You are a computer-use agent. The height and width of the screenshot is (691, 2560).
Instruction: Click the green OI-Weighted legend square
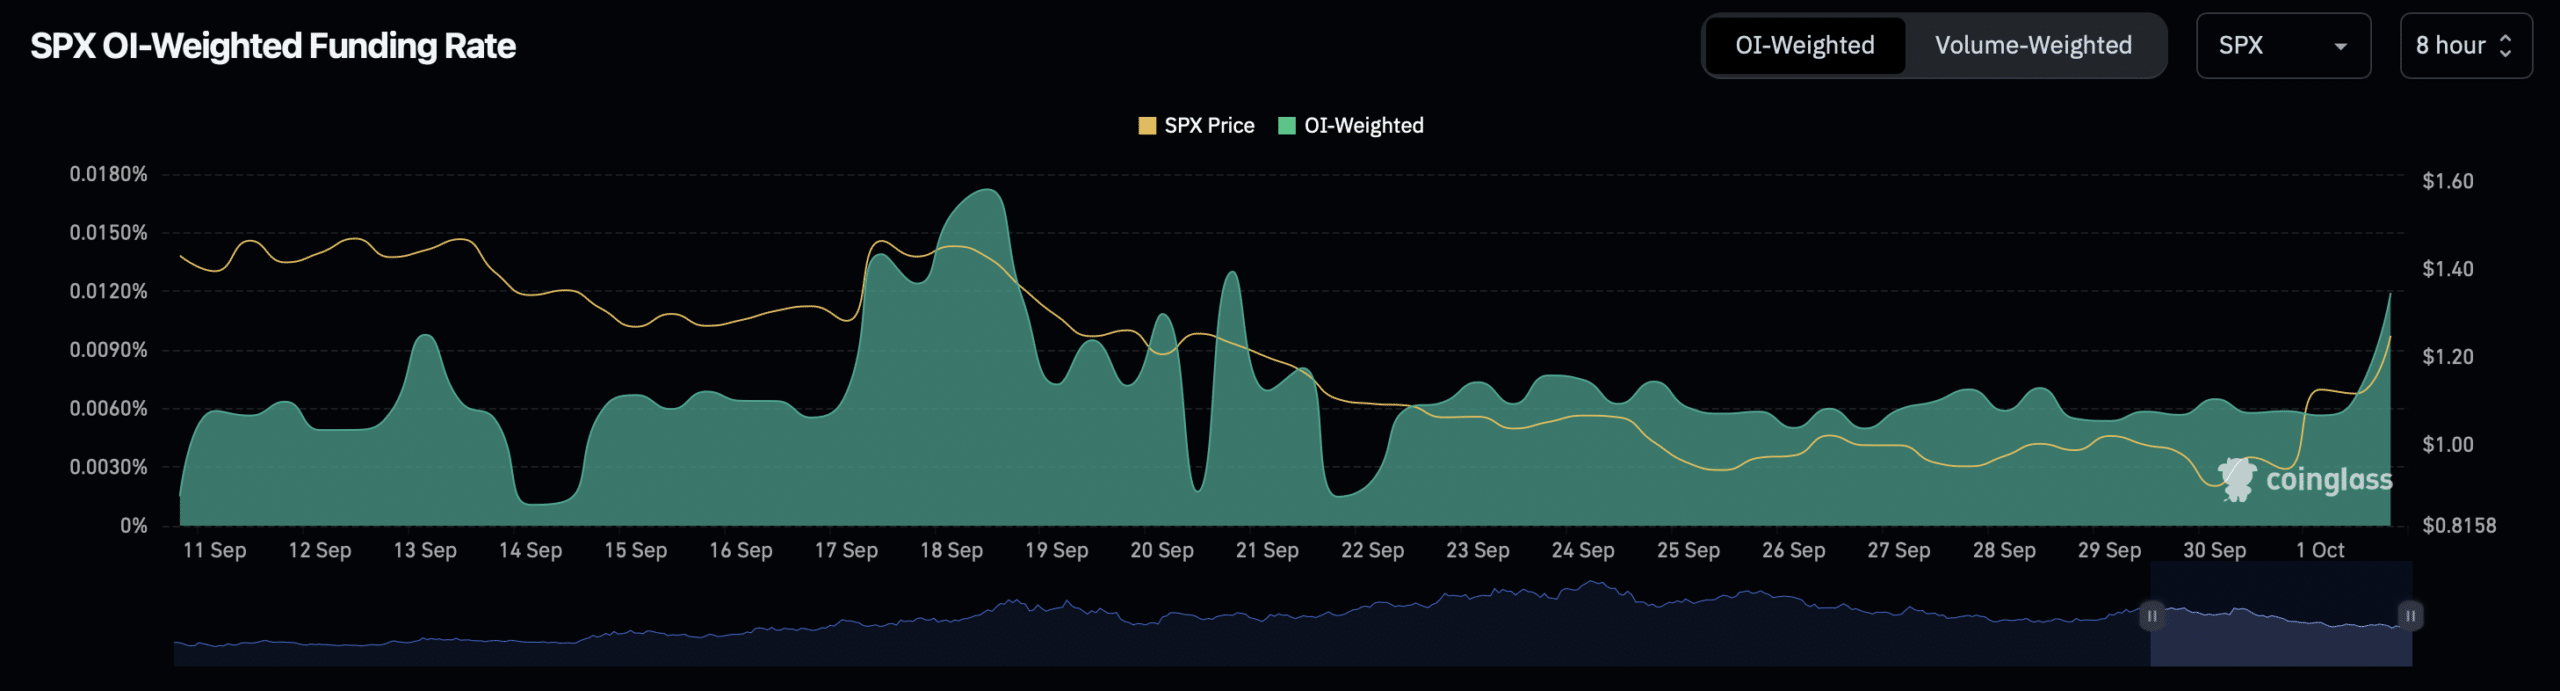tap(1287, 126)
